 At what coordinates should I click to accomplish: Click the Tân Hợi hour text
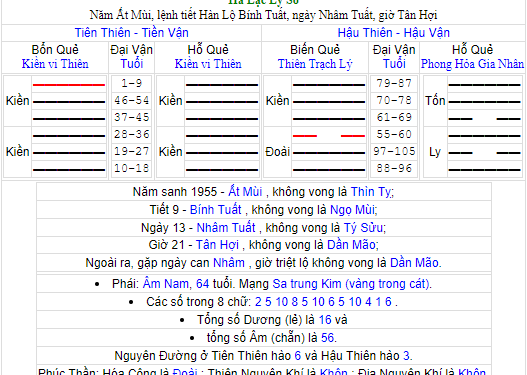coord(217,245)
